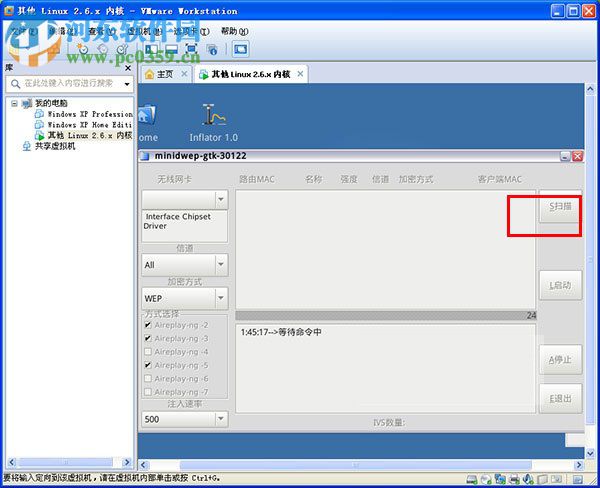Open the Edit menu
This screenshot has width=600, height=488.
tap(61, 31)
